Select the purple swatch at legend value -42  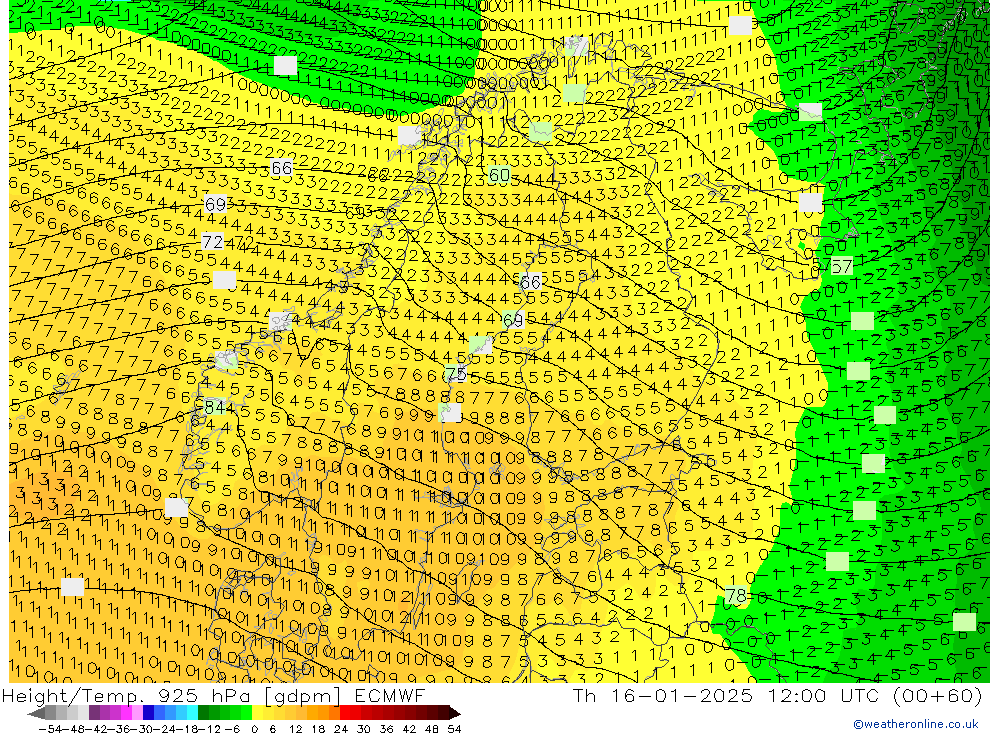(95, 713)
